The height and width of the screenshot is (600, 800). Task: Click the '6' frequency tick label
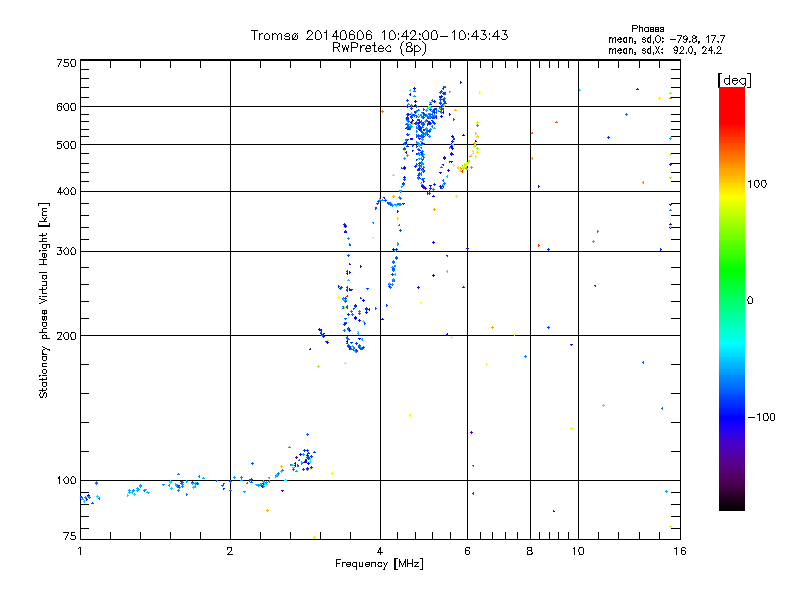click(x=467, y=551)
